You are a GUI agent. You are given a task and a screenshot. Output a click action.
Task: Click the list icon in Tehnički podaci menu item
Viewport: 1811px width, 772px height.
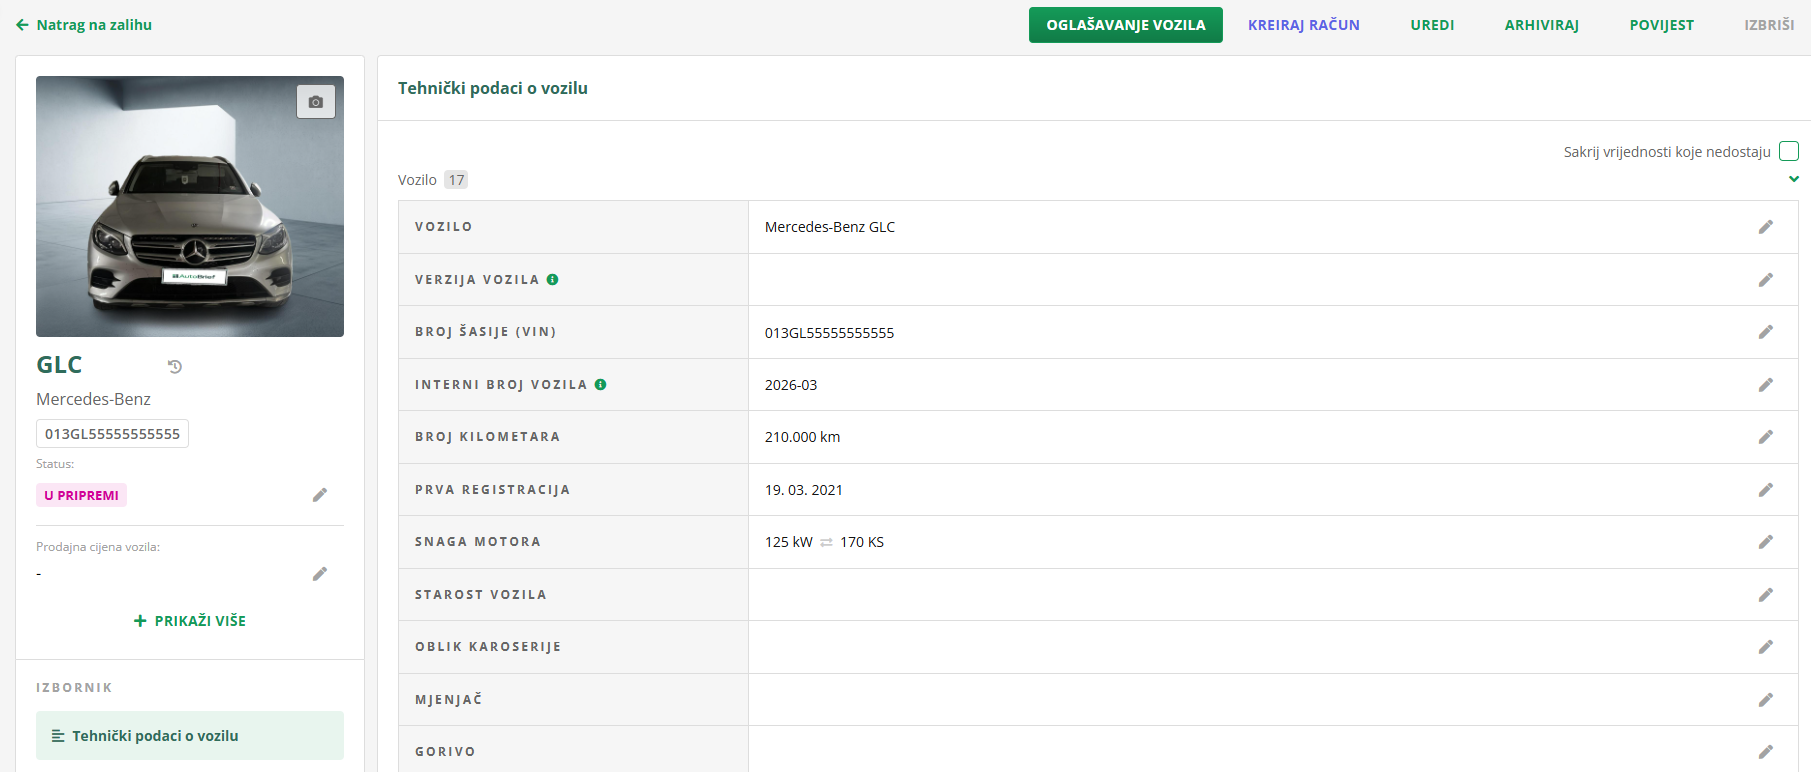[58, 736]
